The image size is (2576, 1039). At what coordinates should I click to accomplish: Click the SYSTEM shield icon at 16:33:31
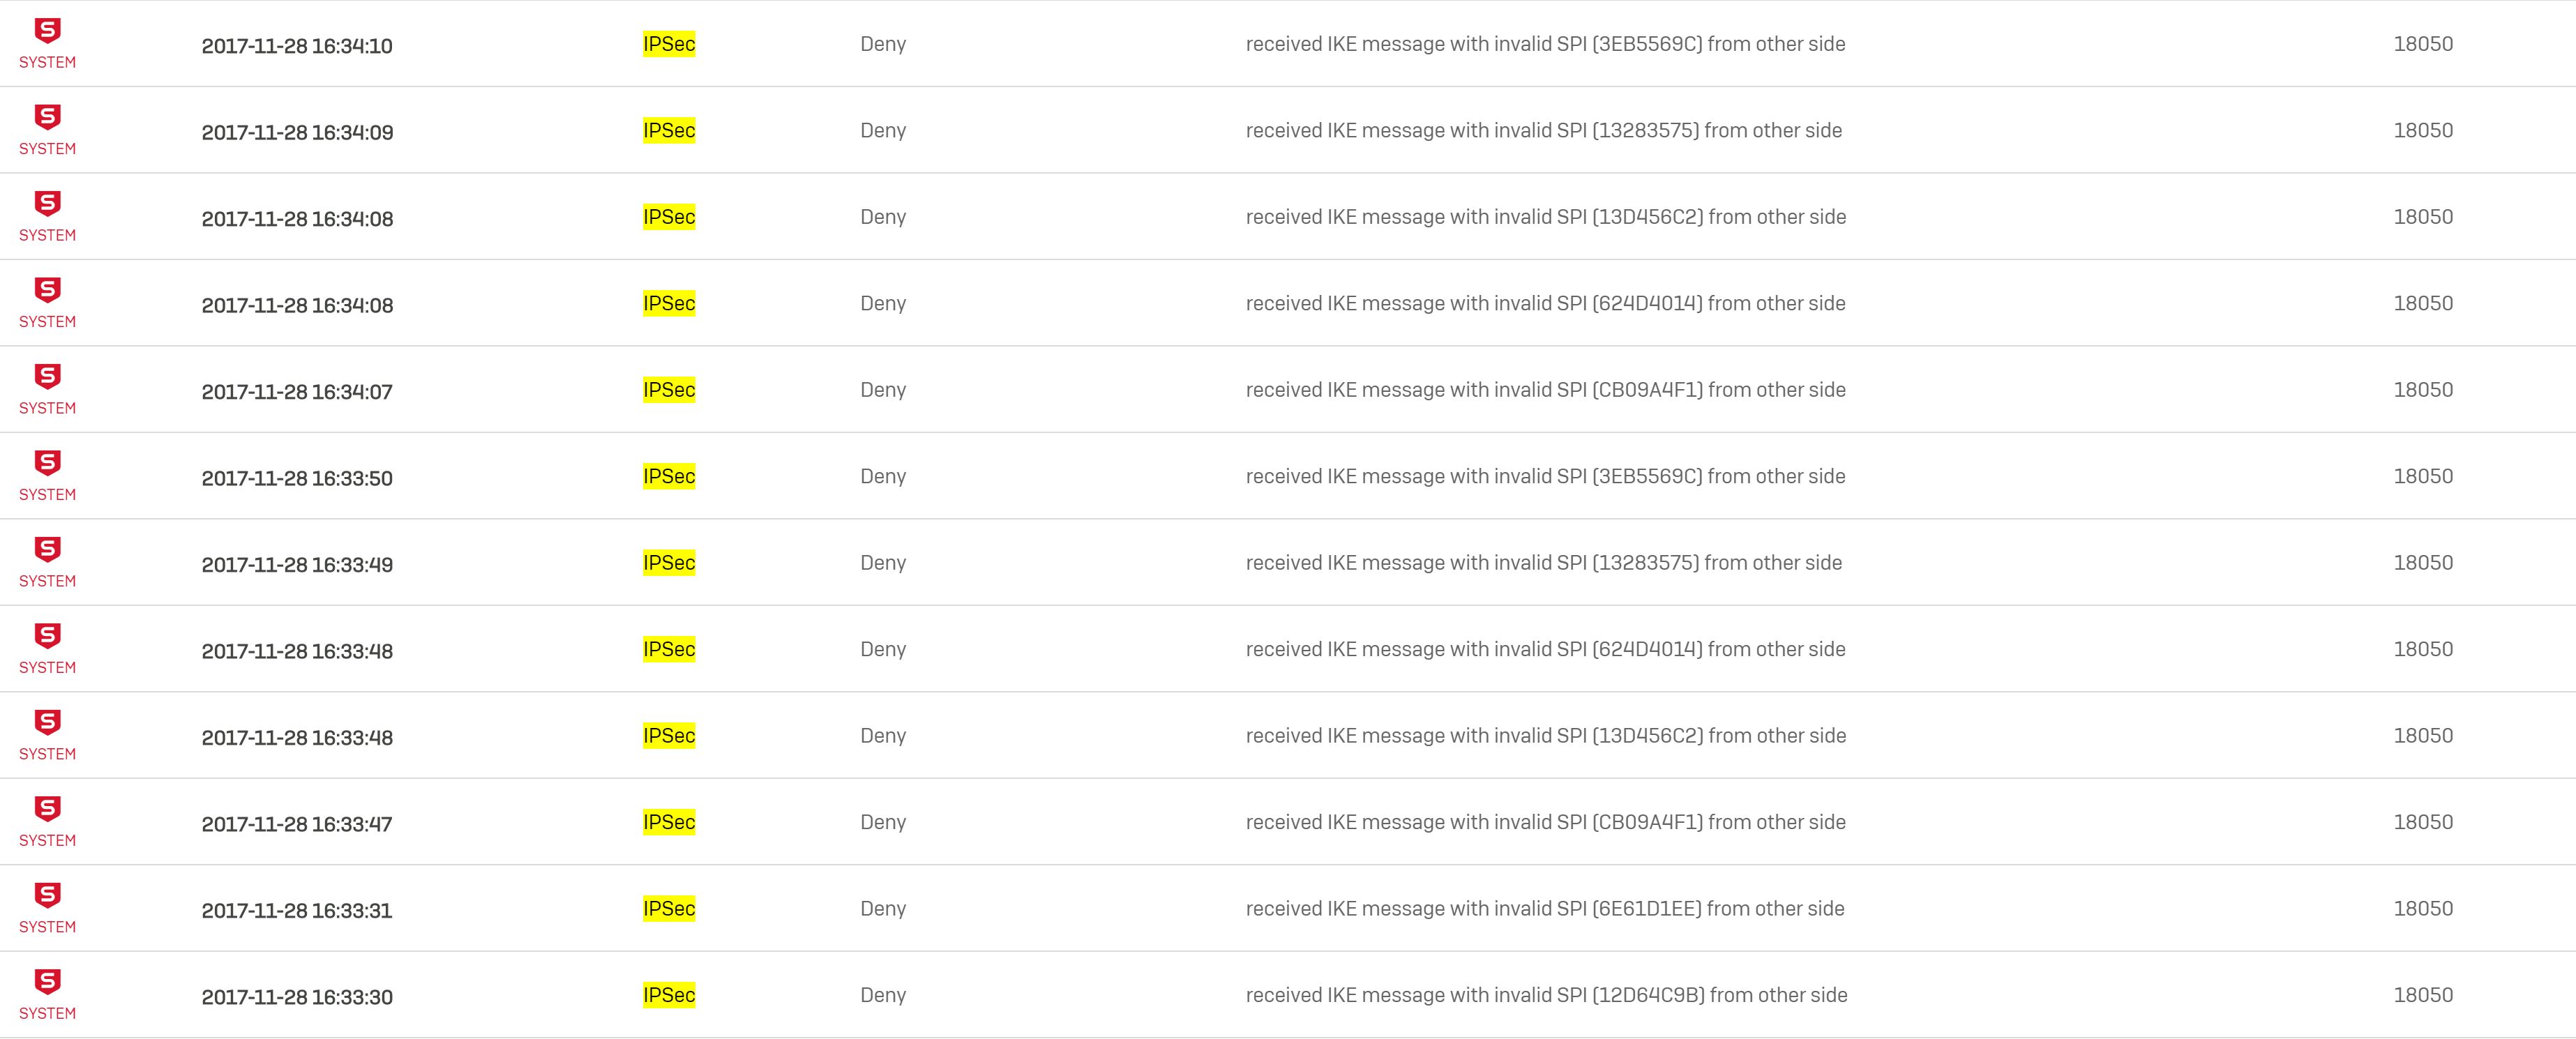[47, 895]
